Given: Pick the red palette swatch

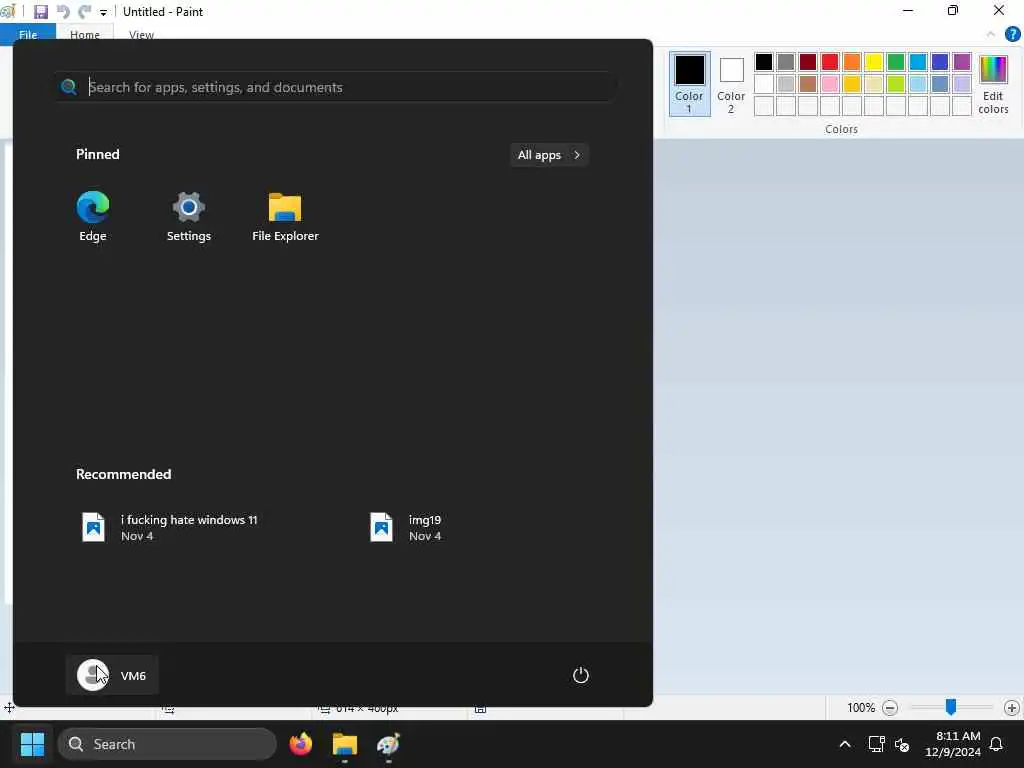Looking at the screenshot, I should click(x=830, y=62).
